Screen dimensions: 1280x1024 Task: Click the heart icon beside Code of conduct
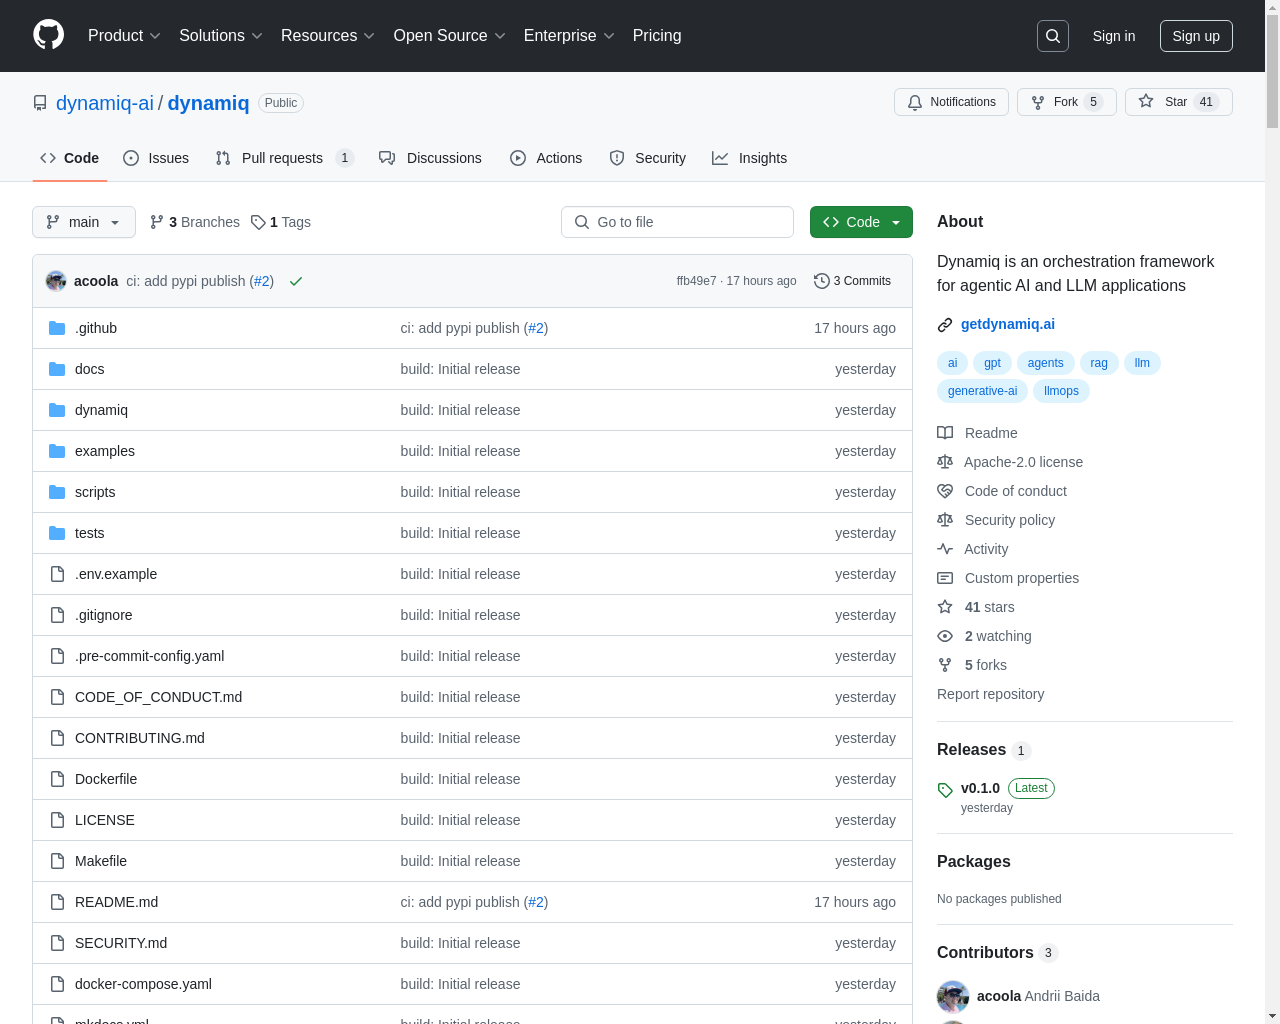click(x=945, y=491)
